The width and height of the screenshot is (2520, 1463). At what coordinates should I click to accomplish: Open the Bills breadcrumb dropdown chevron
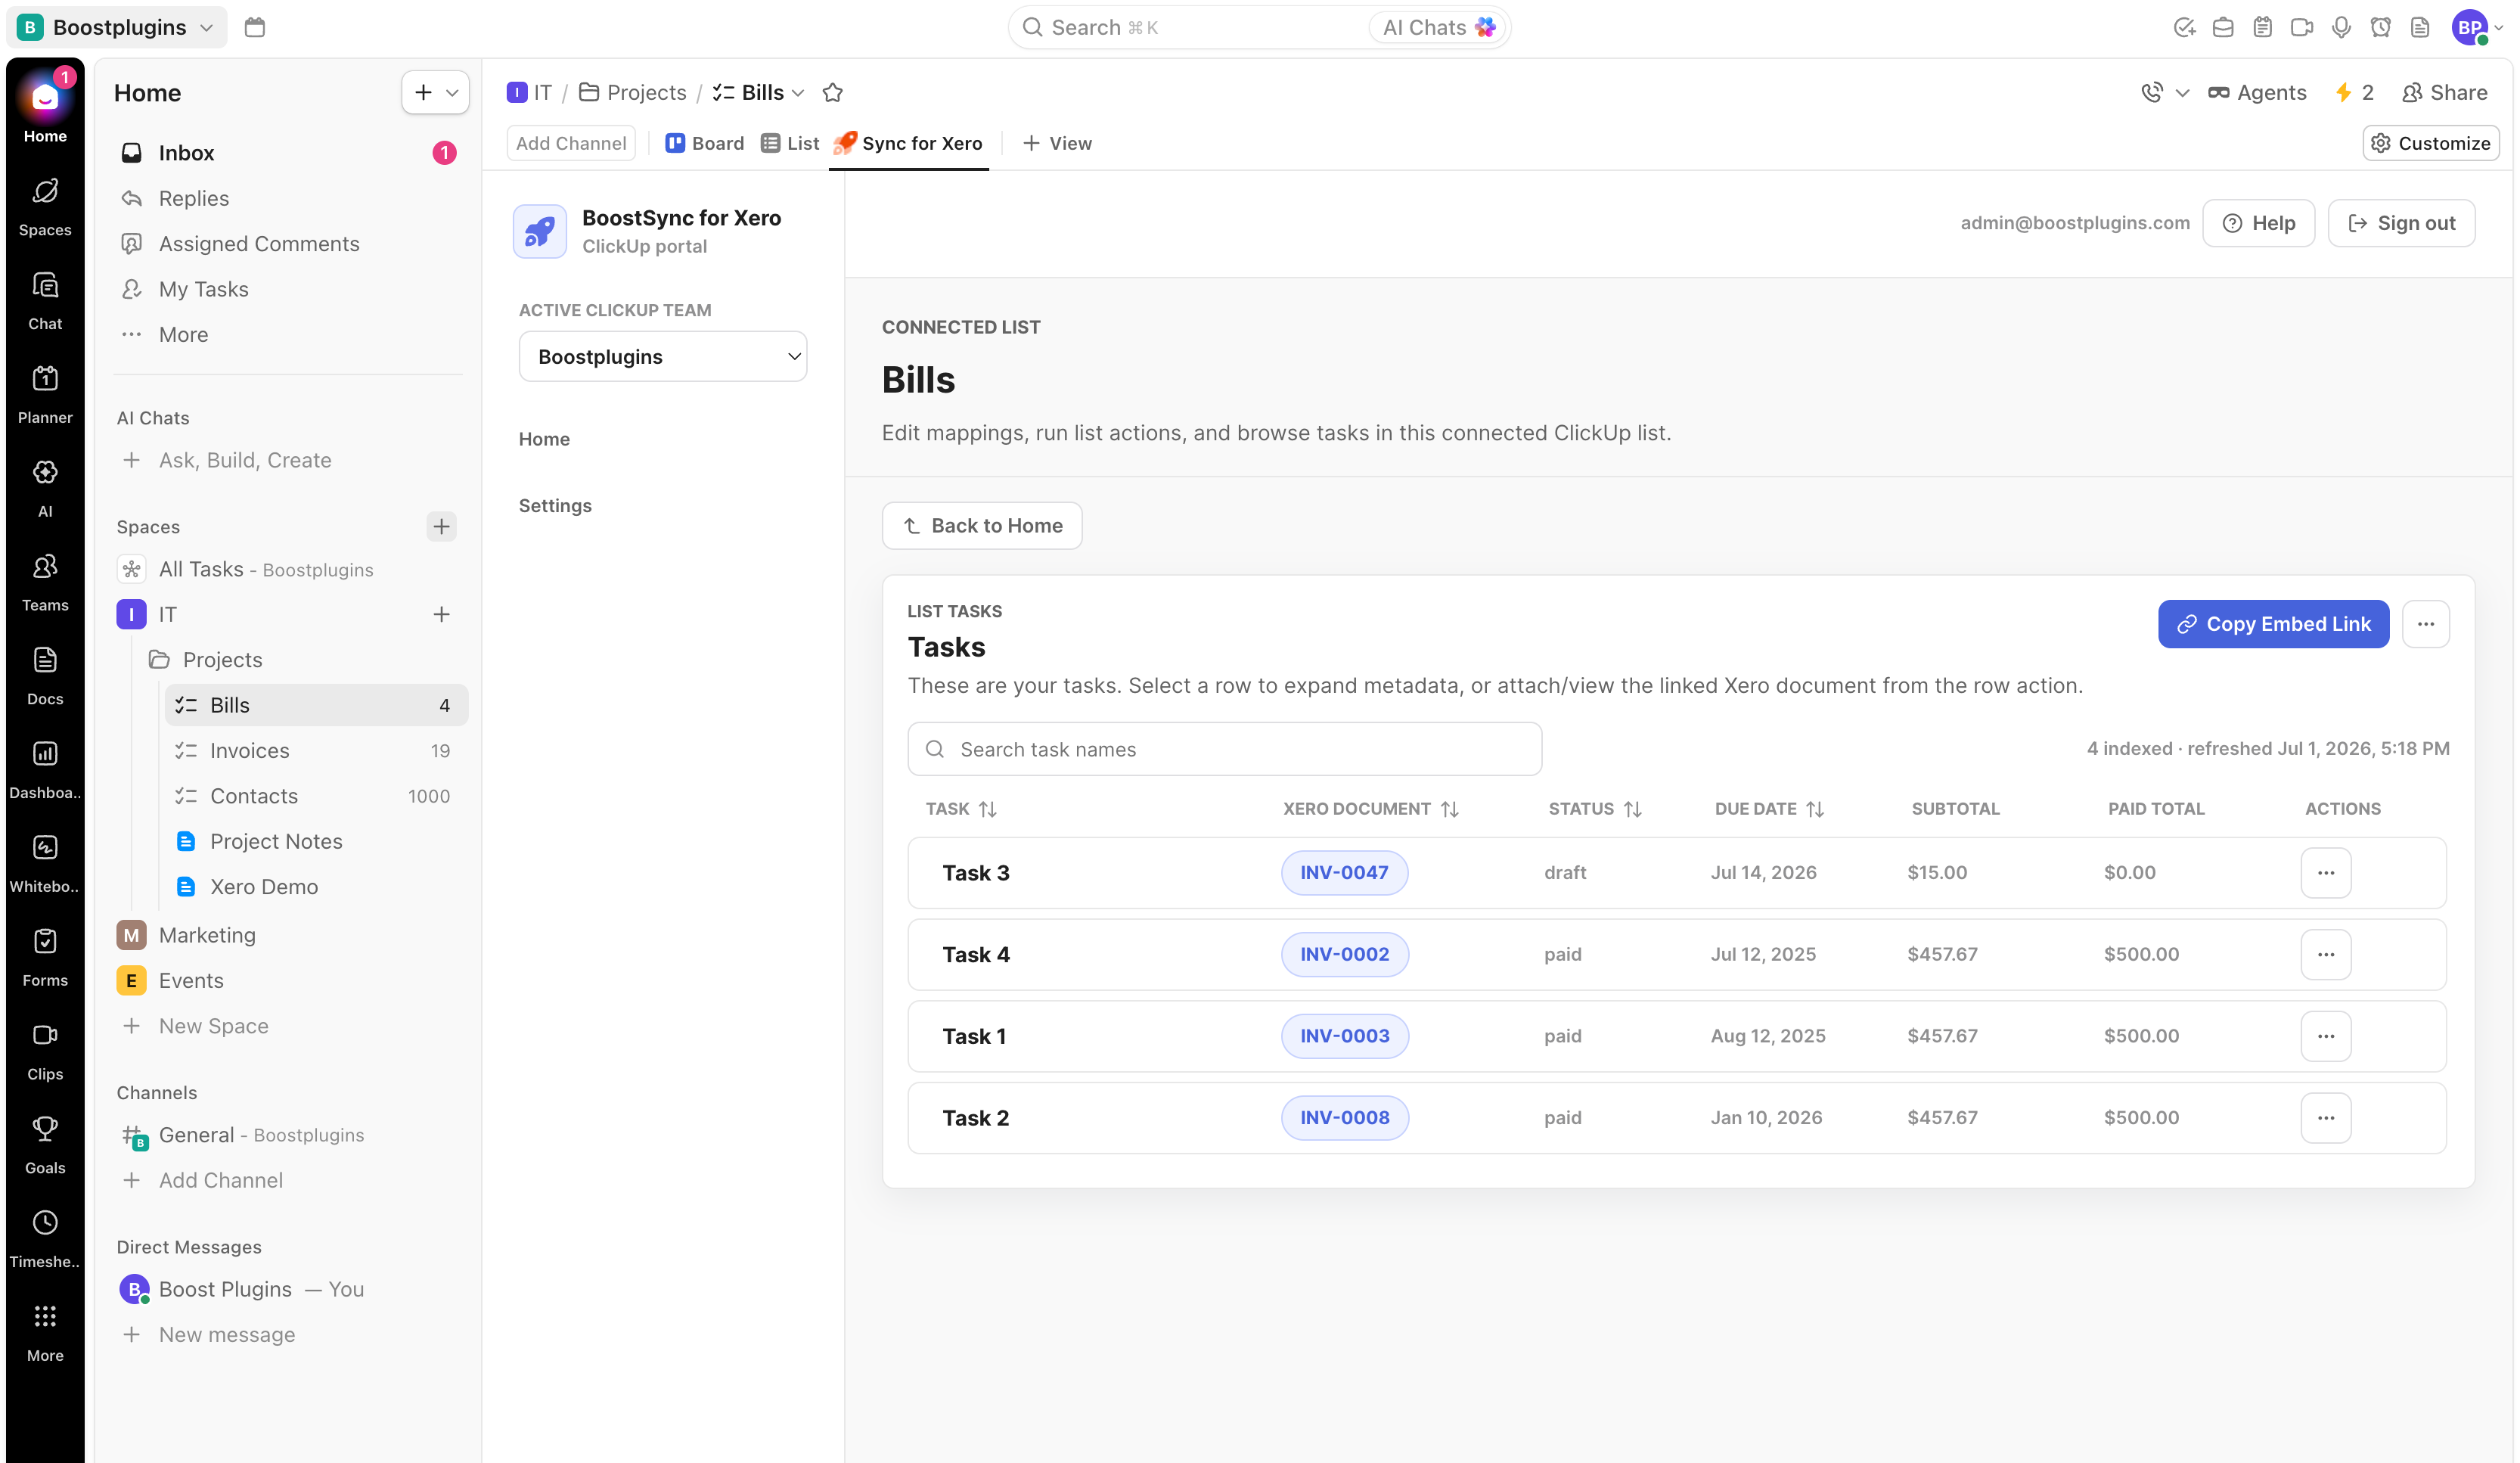798,93
